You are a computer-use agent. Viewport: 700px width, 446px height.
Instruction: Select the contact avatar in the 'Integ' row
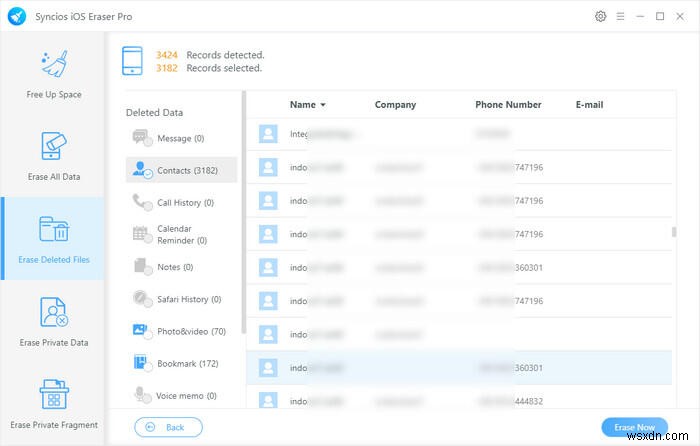pos(268,133)
